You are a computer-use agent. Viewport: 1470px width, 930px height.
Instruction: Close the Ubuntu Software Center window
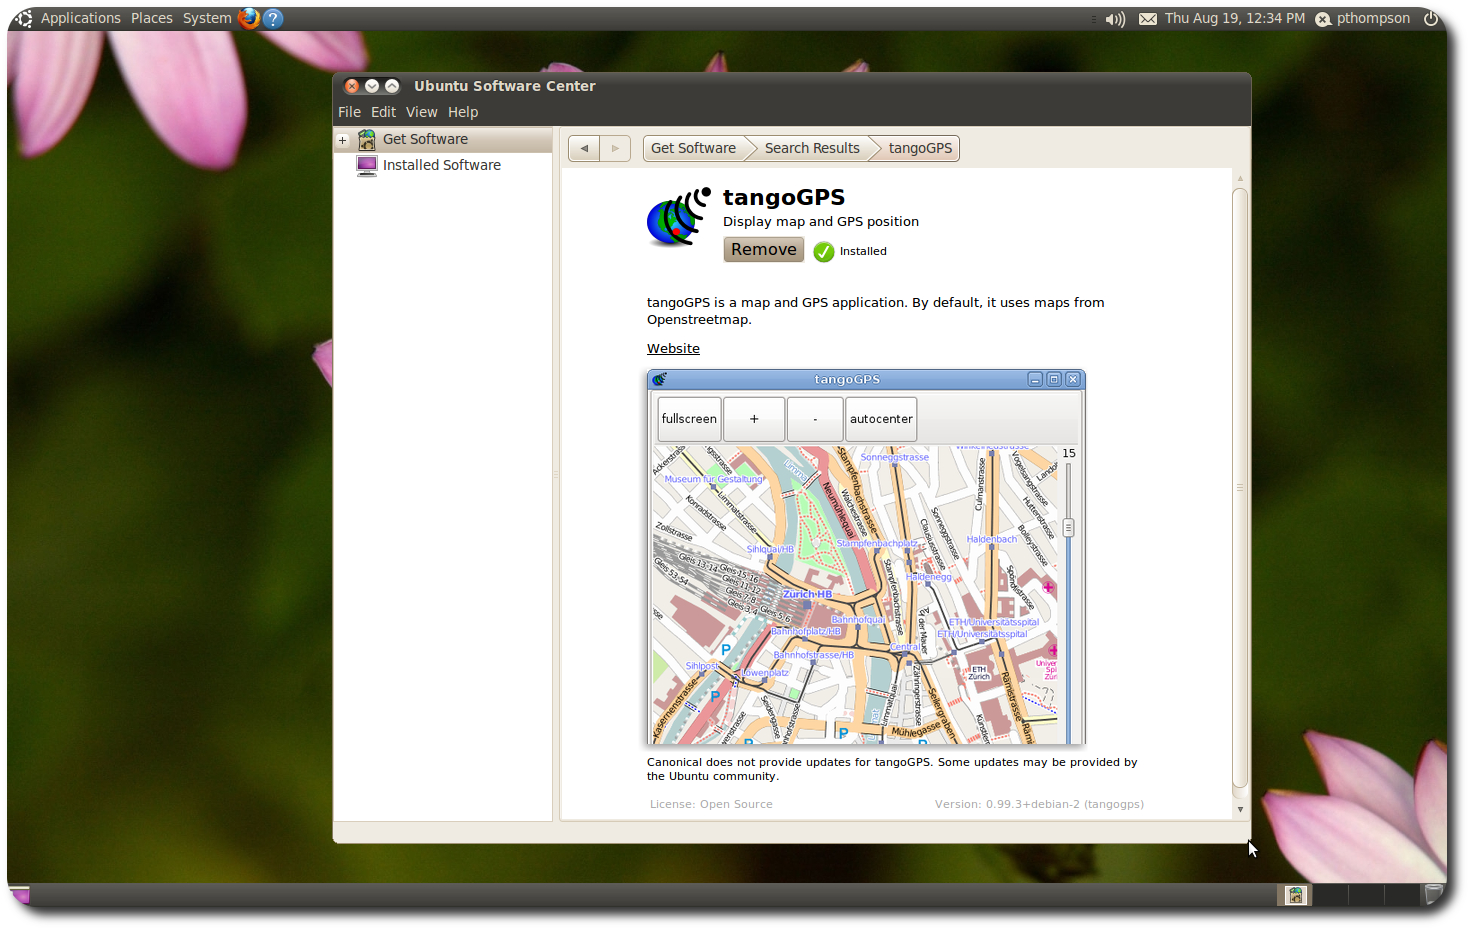click(x=352, y=86)
